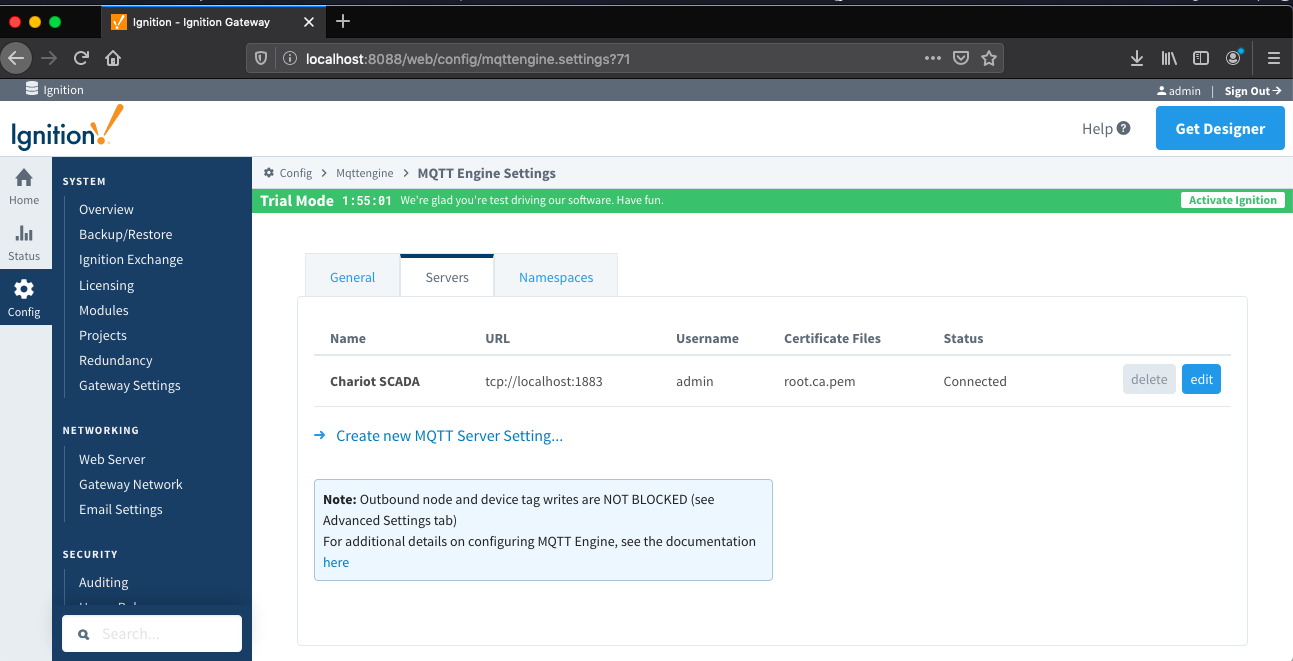Click the Get Designer button
The height and width of the screenshot is (661, 1293).
[x=1220, y=128]
